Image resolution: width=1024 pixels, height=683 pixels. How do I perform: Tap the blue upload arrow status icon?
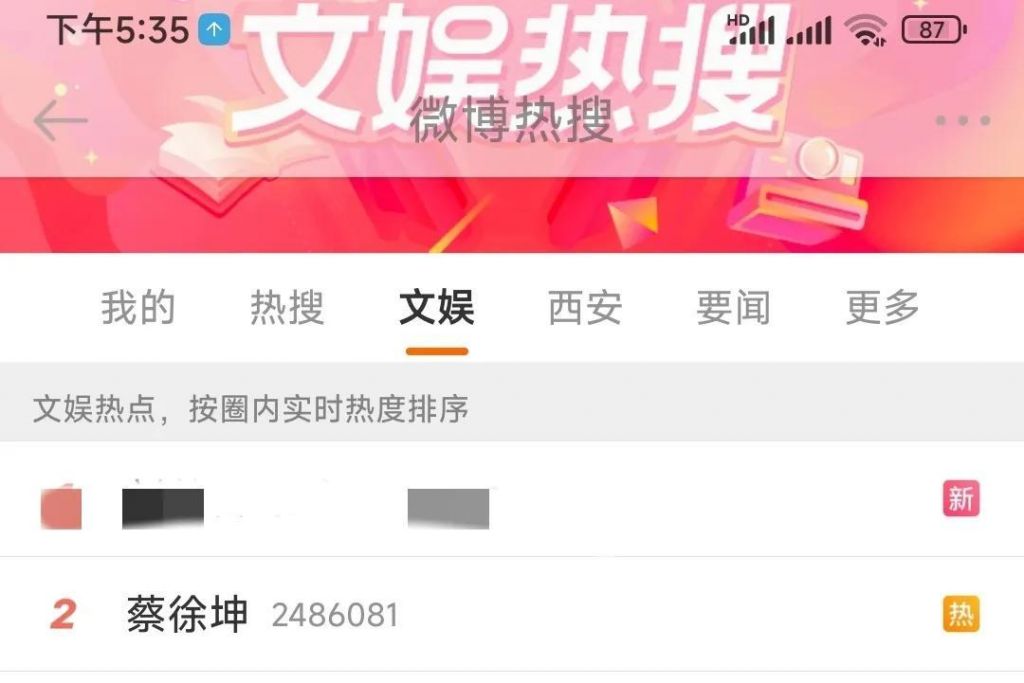(x=214, y=30)
